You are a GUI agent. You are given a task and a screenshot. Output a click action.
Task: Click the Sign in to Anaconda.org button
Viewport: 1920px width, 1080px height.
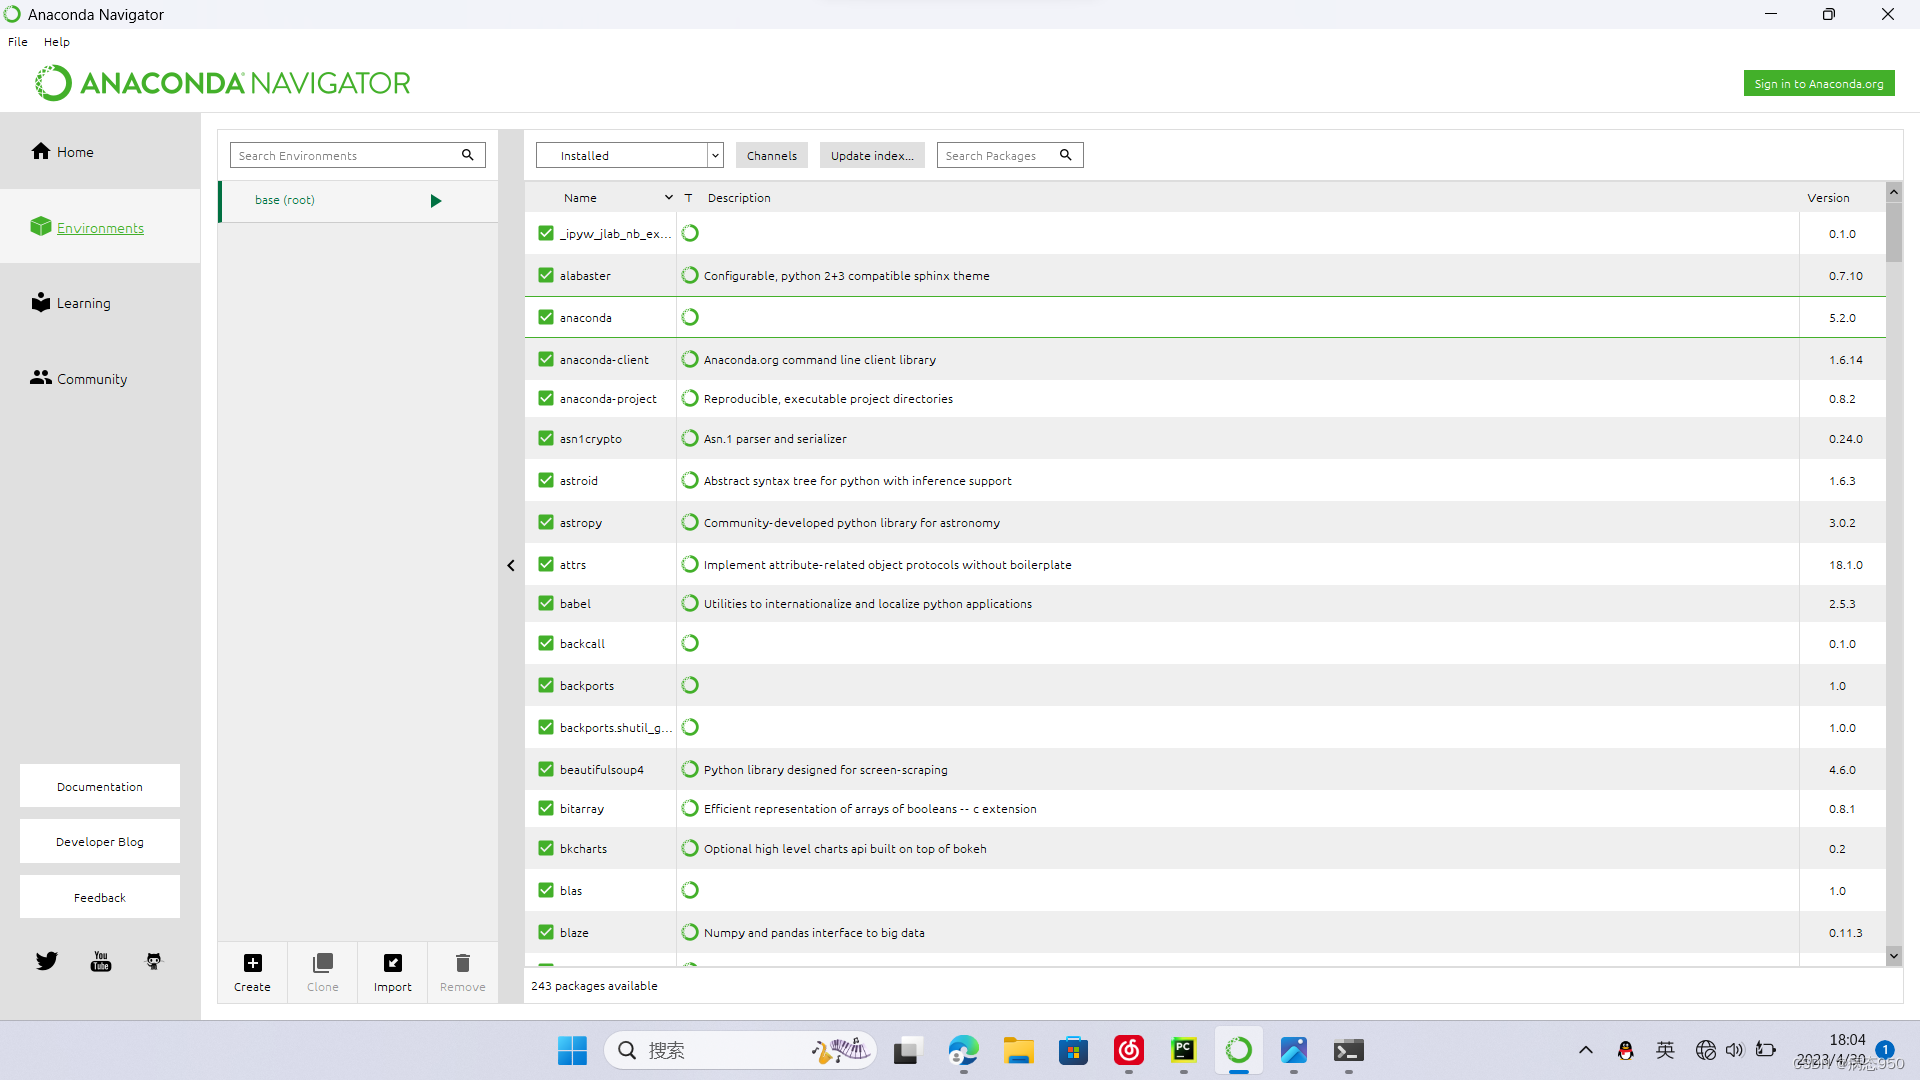click(1818, 84)
